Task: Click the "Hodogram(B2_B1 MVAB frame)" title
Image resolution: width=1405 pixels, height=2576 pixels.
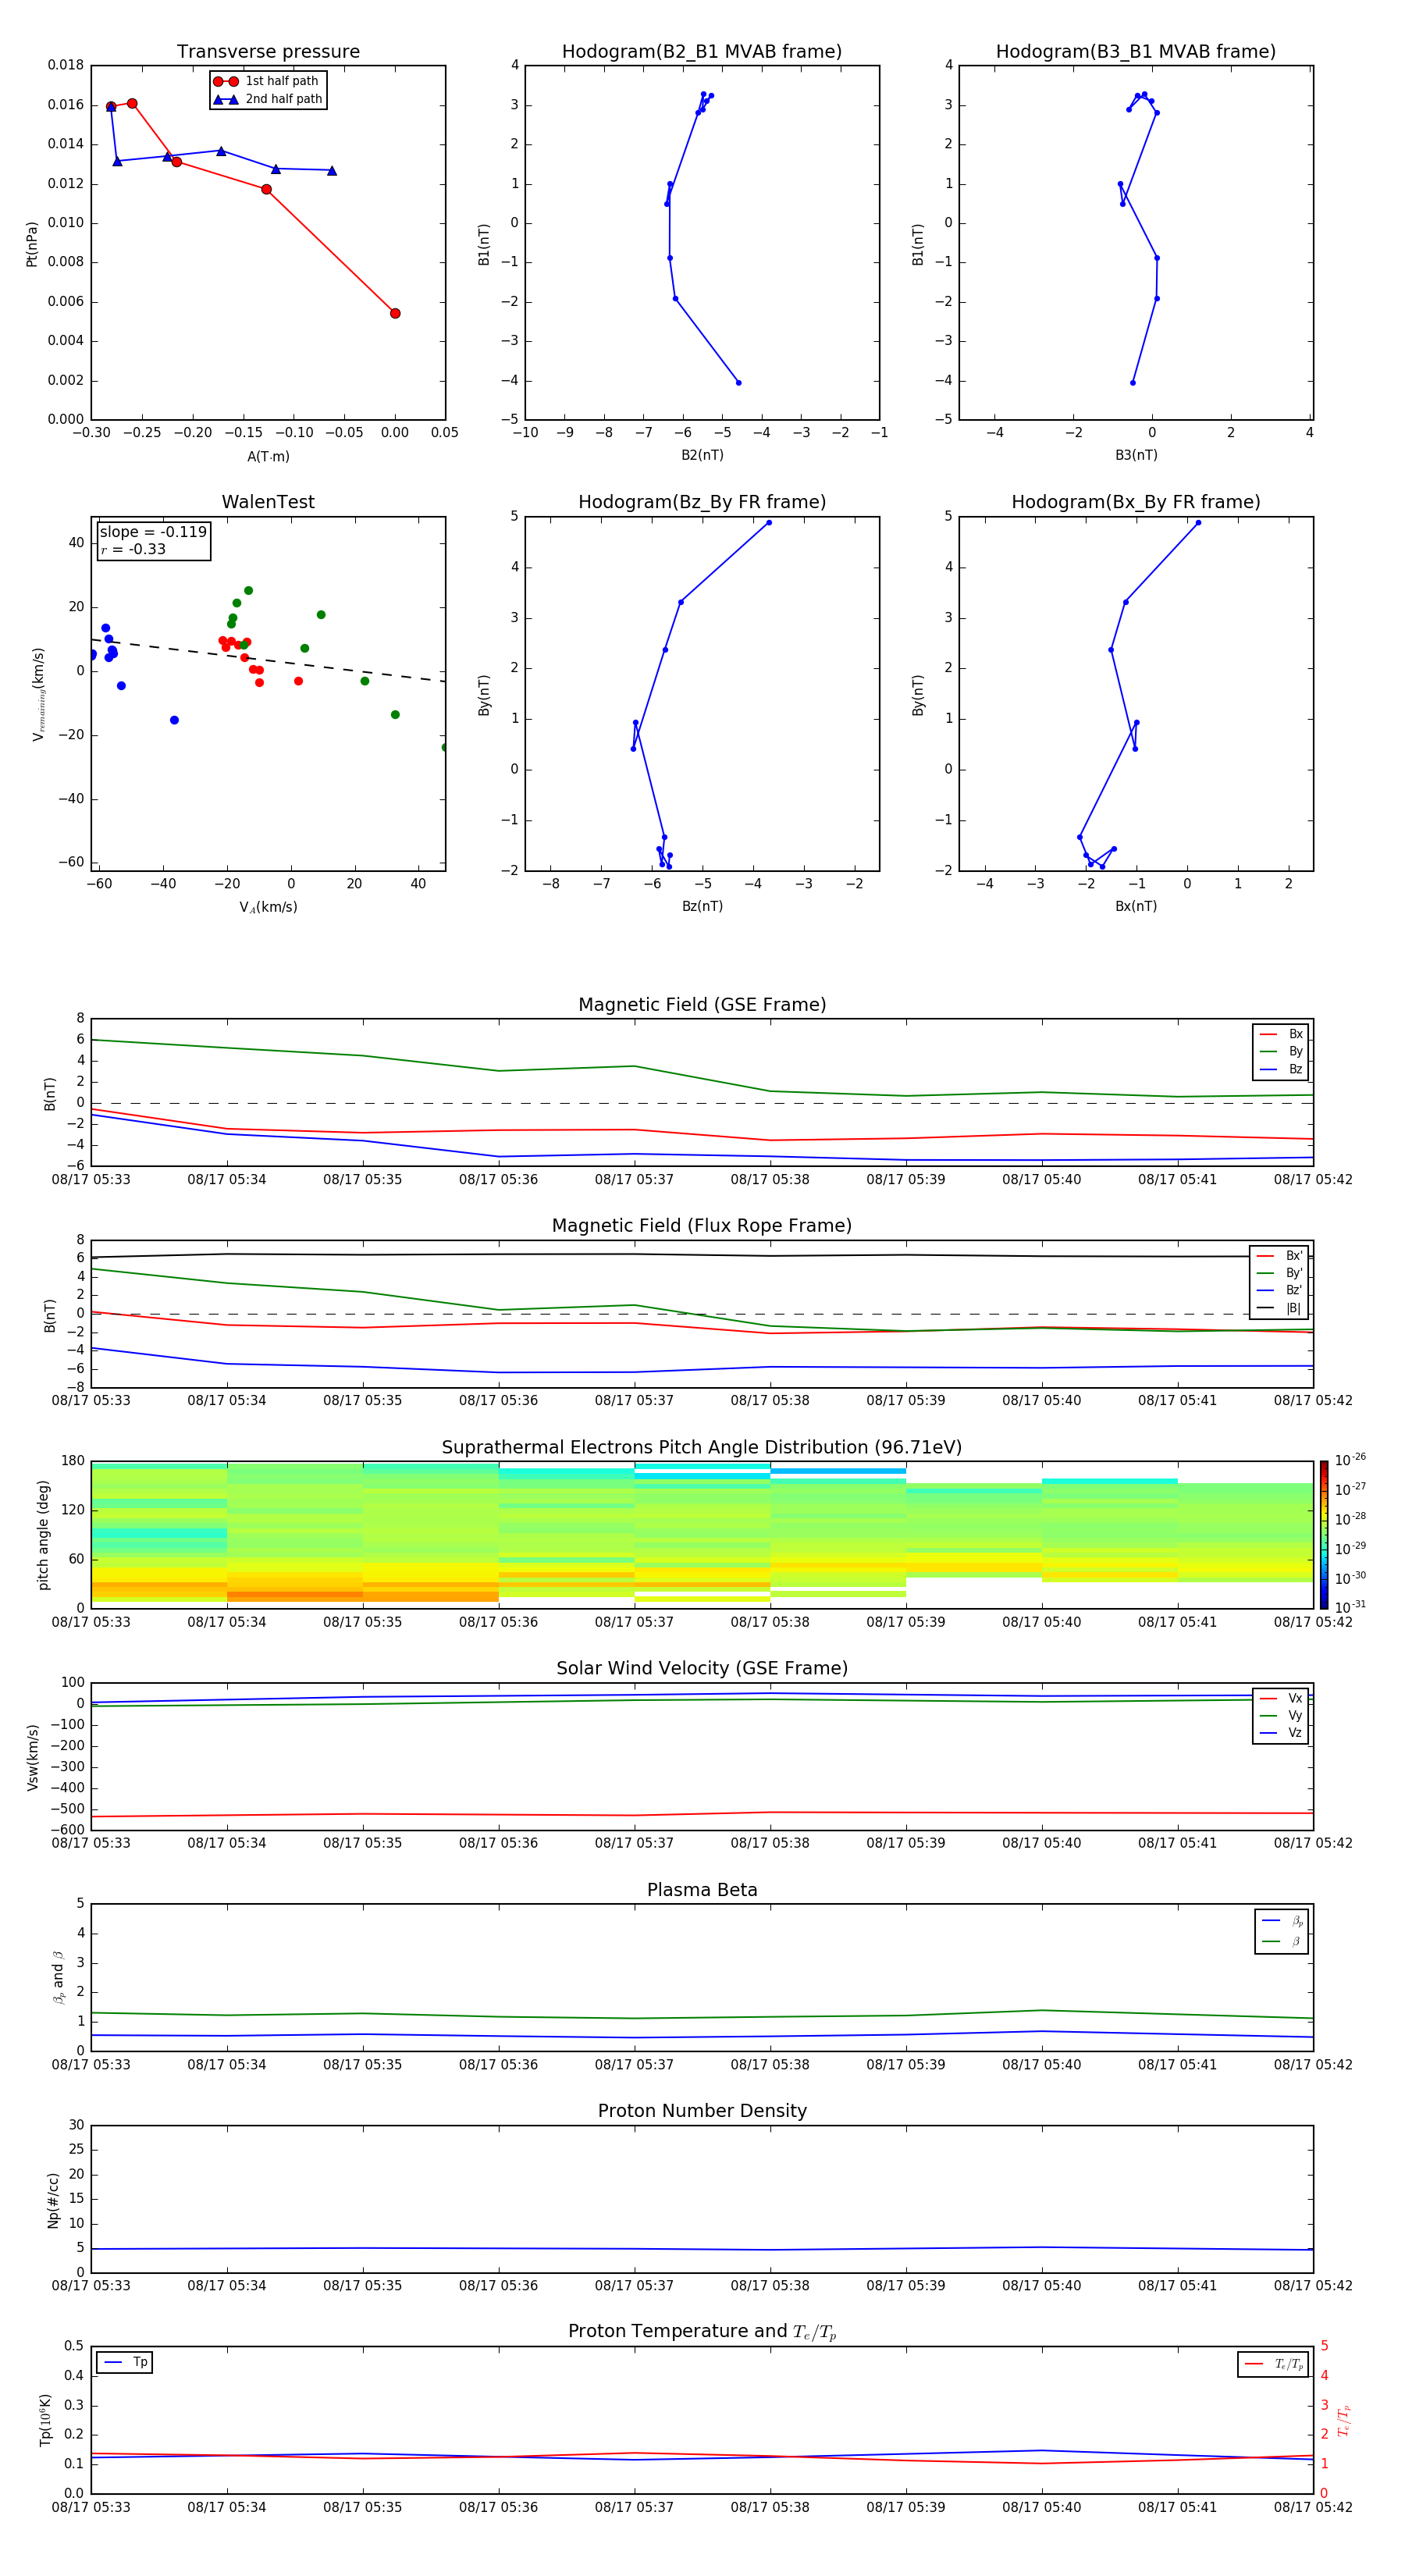Action: click(x=702, y=51)
